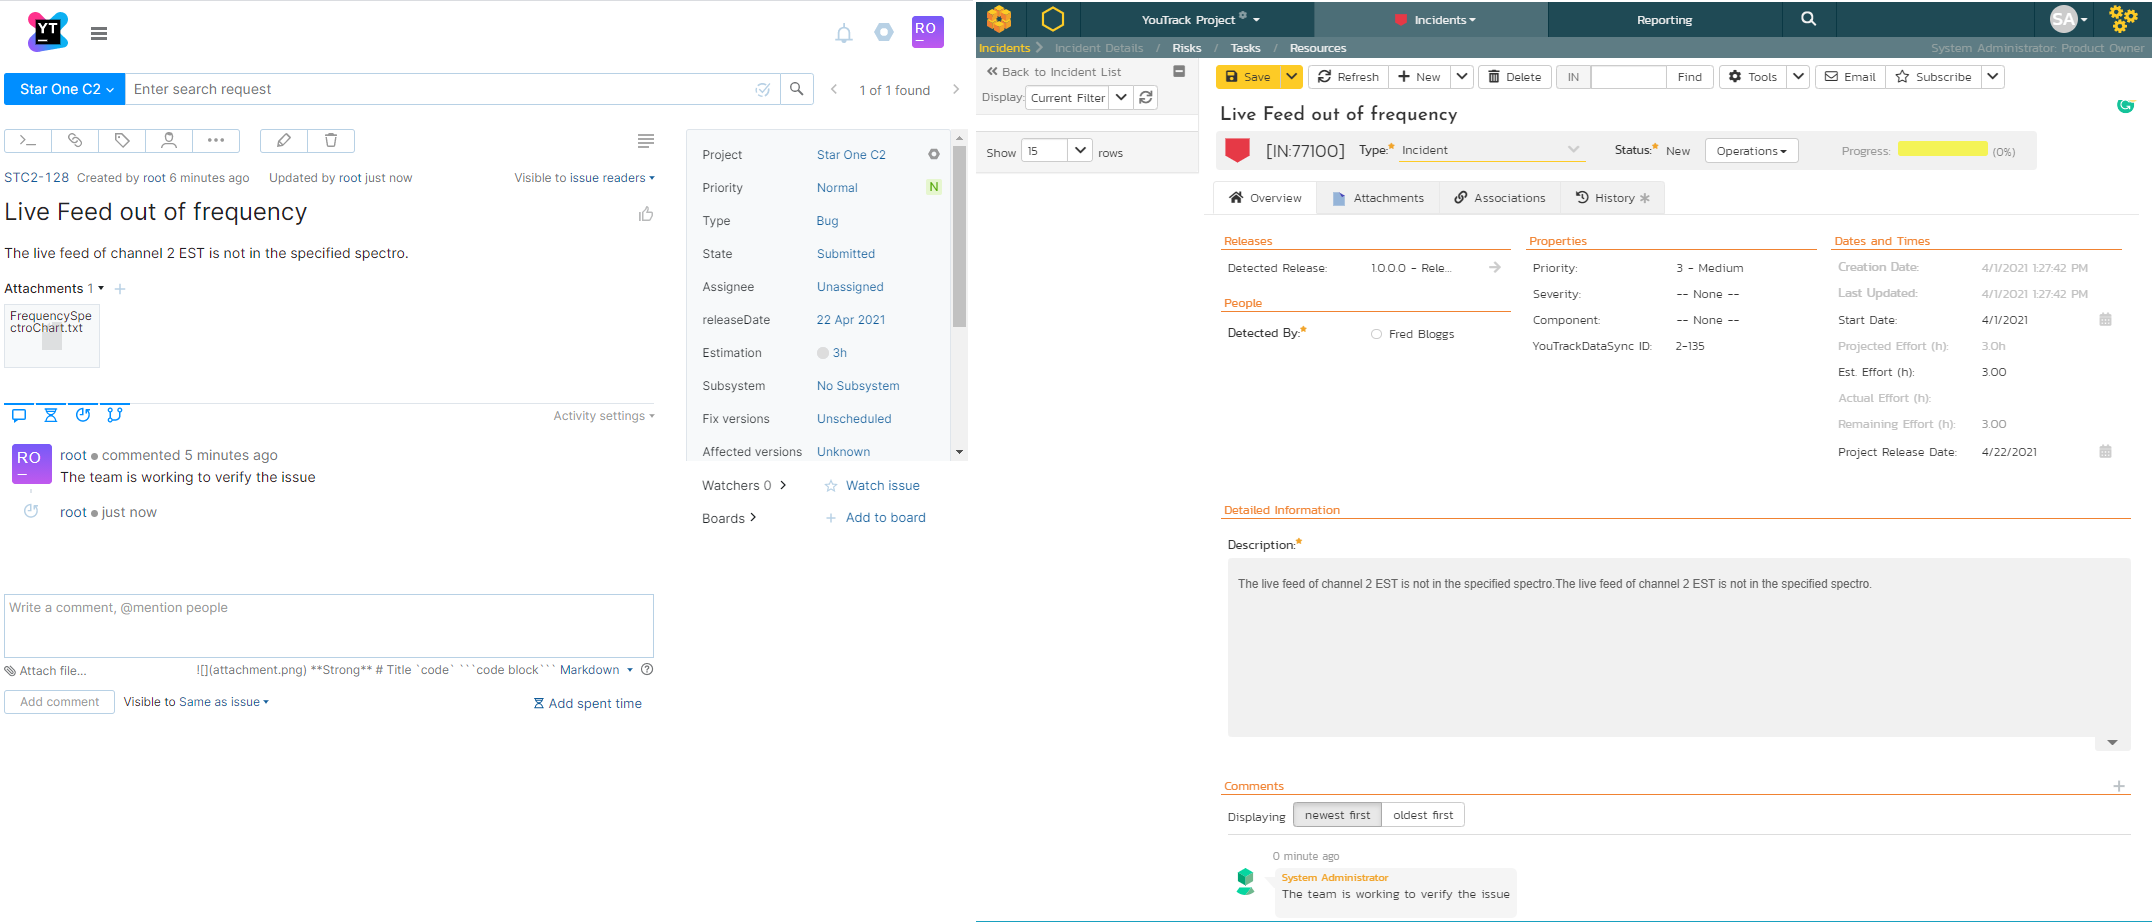The height and width of the screenshot is (922, 2154).
Task: Click the link issue icon
Action: 75,141
